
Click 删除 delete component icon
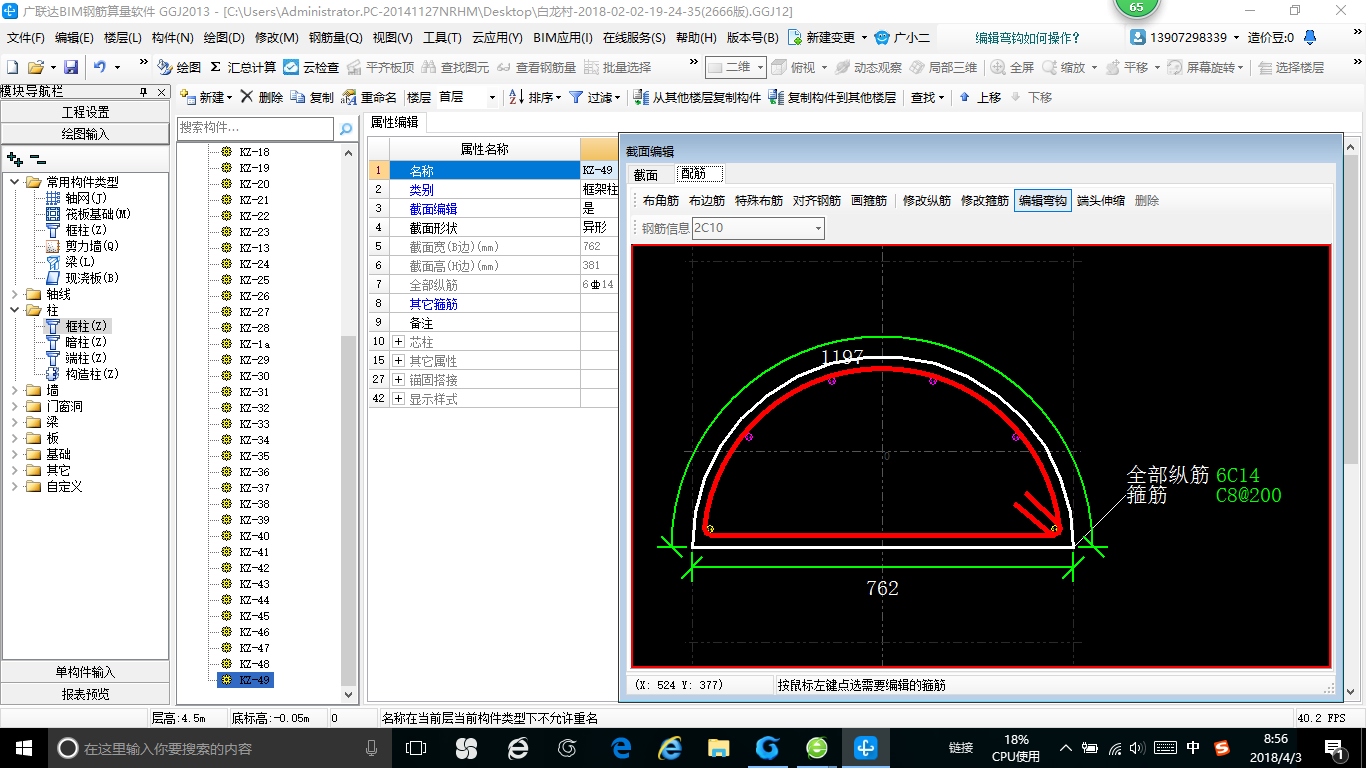[262, 97]
